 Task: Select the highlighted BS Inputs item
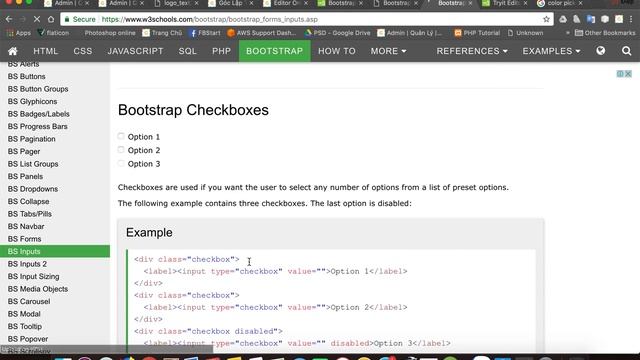coord(55,251)
